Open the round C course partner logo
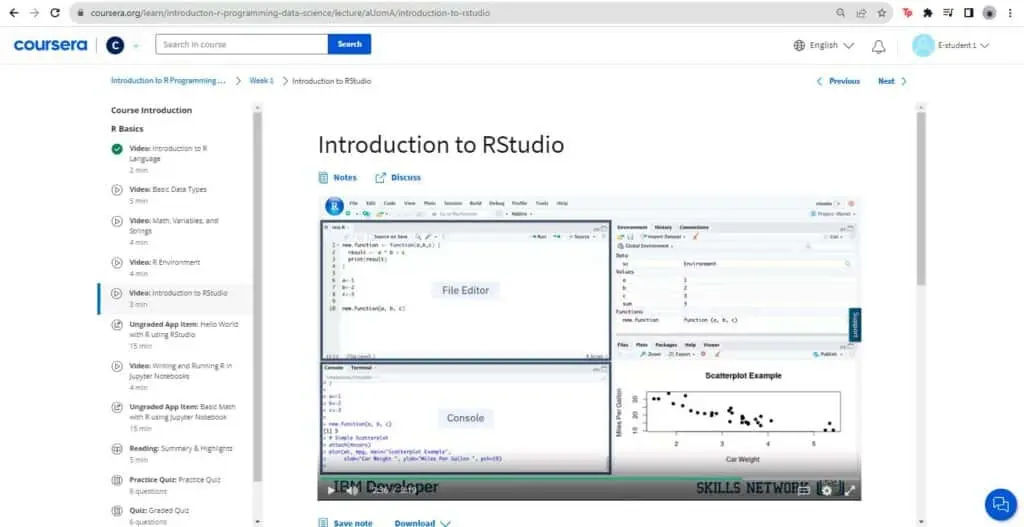Screen dimensions: 1024x527 115,45
